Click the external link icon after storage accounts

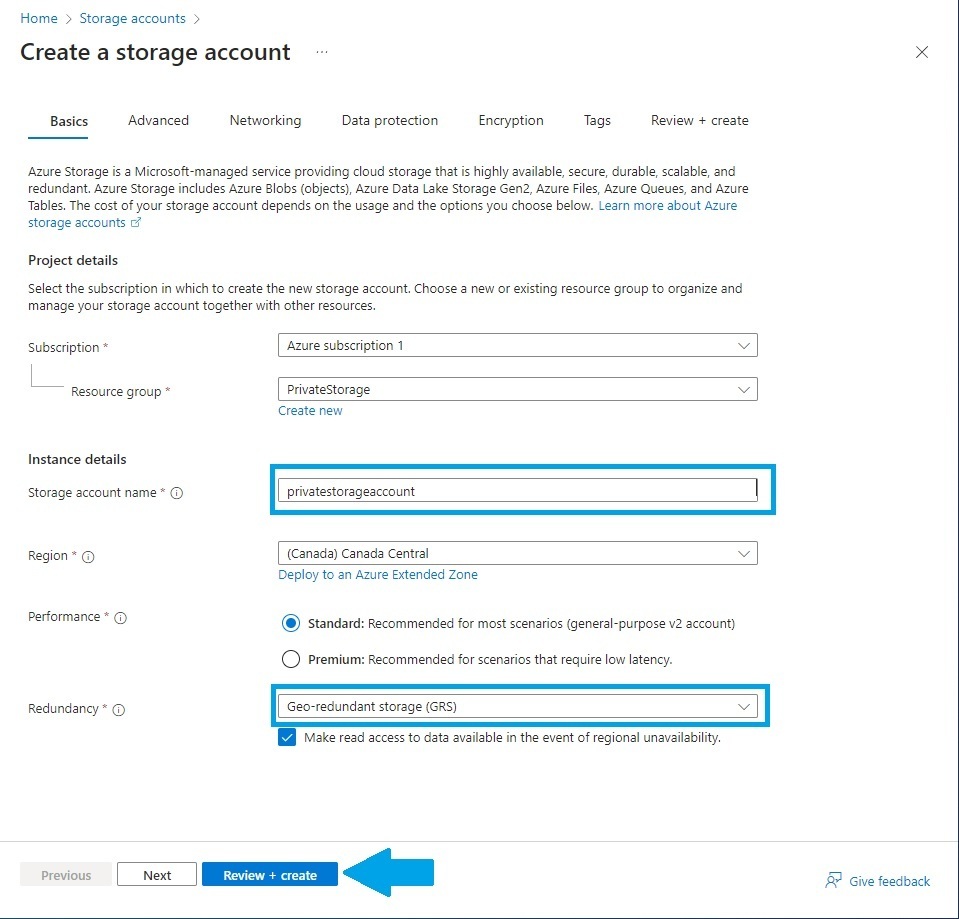tap(134, 222)
